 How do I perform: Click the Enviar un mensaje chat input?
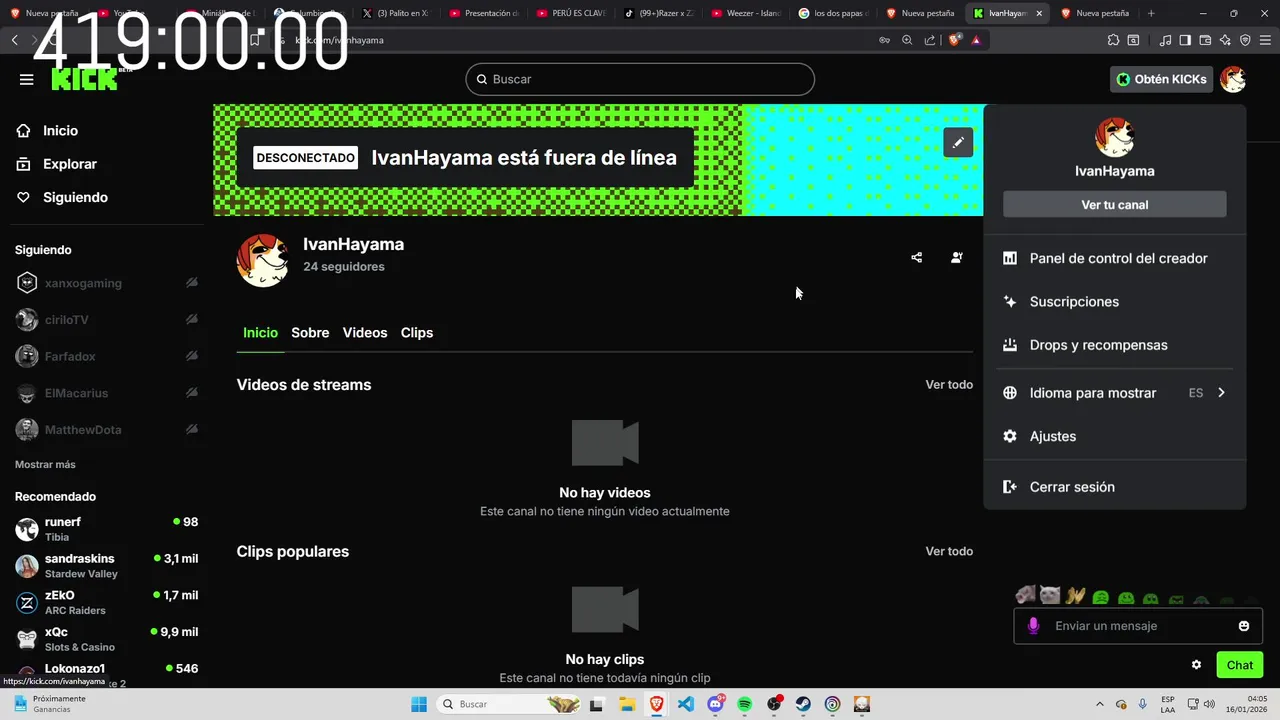pyautogui.click(x=1138, y=626)
